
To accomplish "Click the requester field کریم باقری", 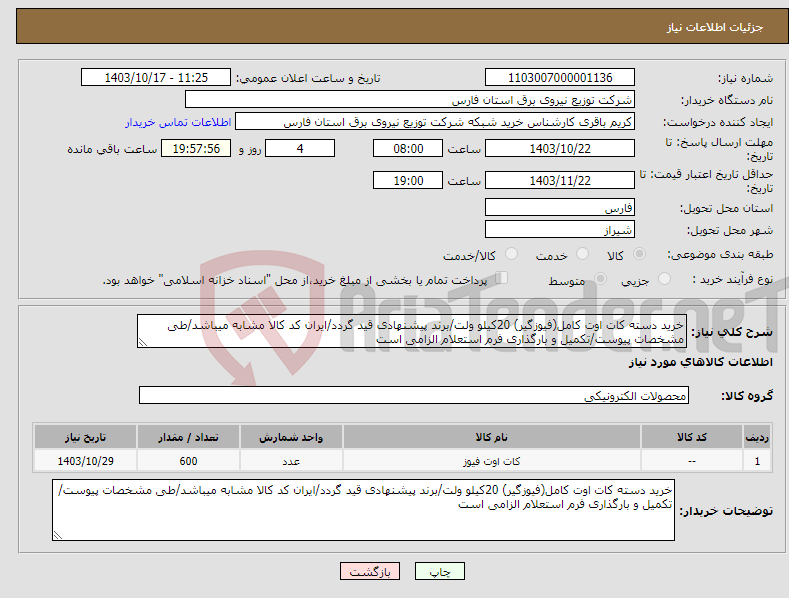I will click(435, 122).
